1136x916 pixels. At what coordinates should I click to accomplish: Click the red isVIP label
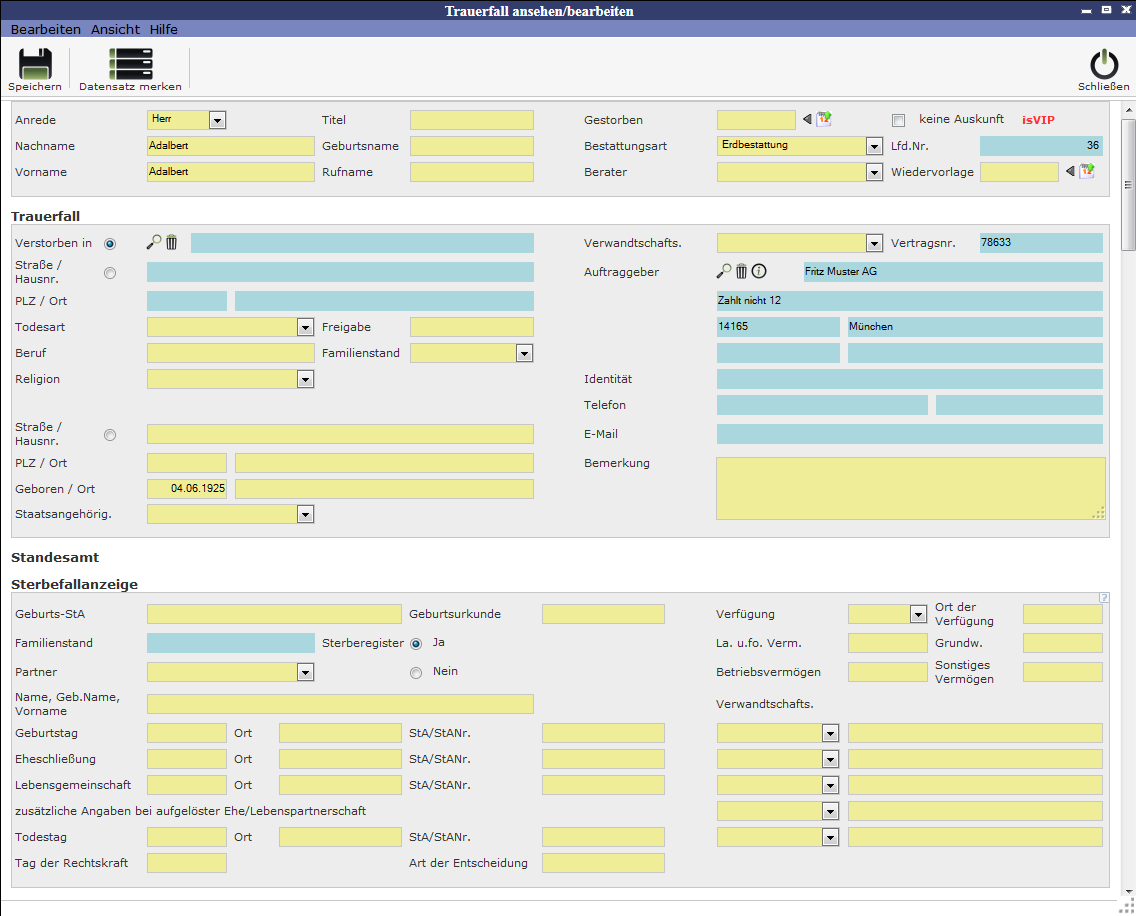1038,120
